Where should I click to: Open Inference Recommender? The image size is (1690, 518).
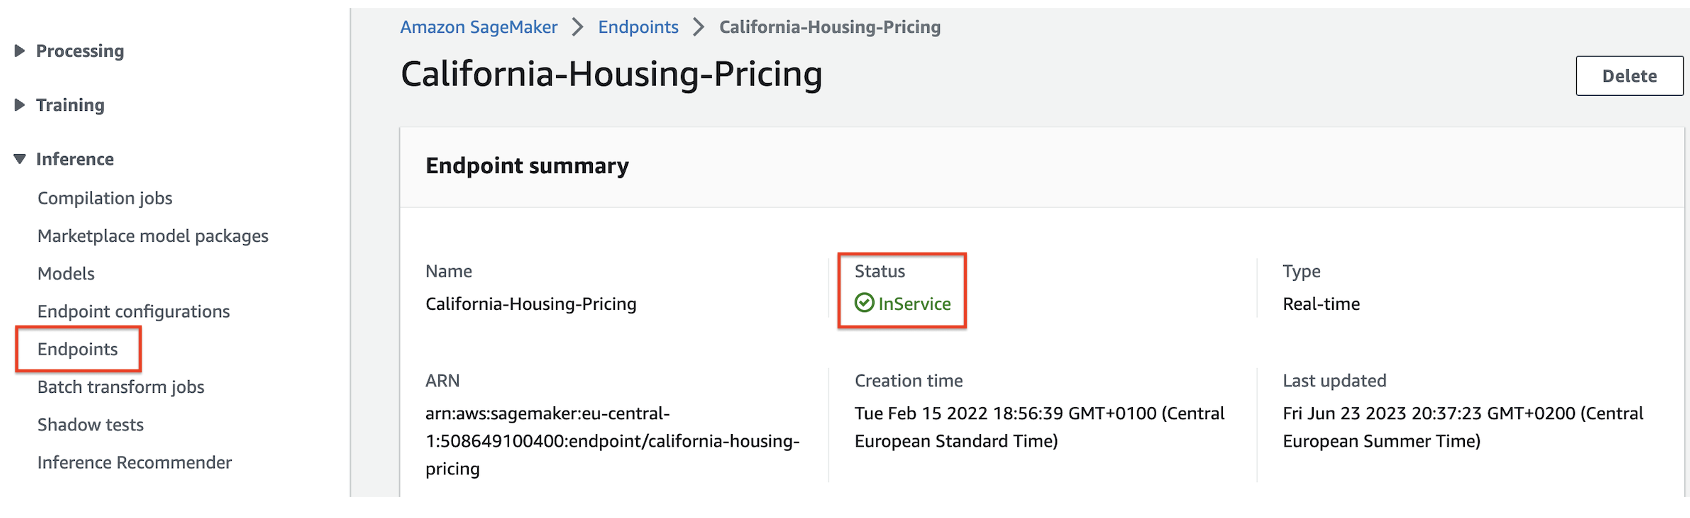point(135,463)
